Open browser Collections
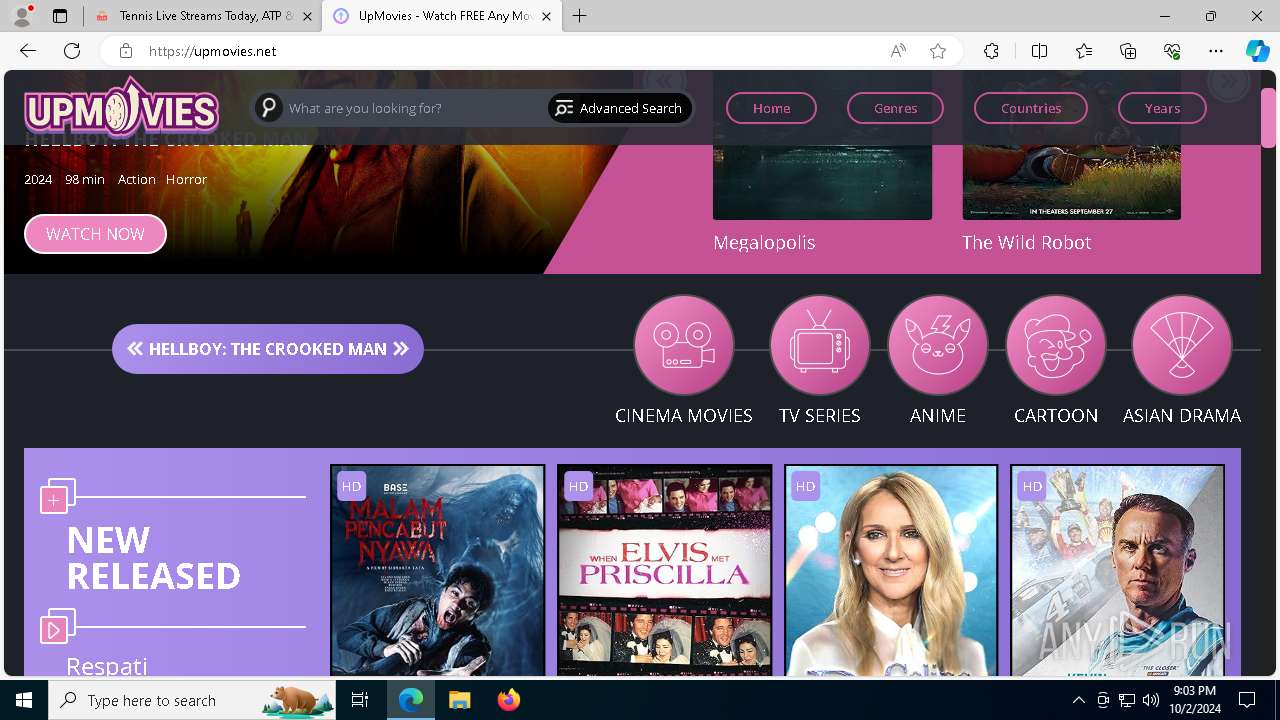 (x=1128, y=51)
